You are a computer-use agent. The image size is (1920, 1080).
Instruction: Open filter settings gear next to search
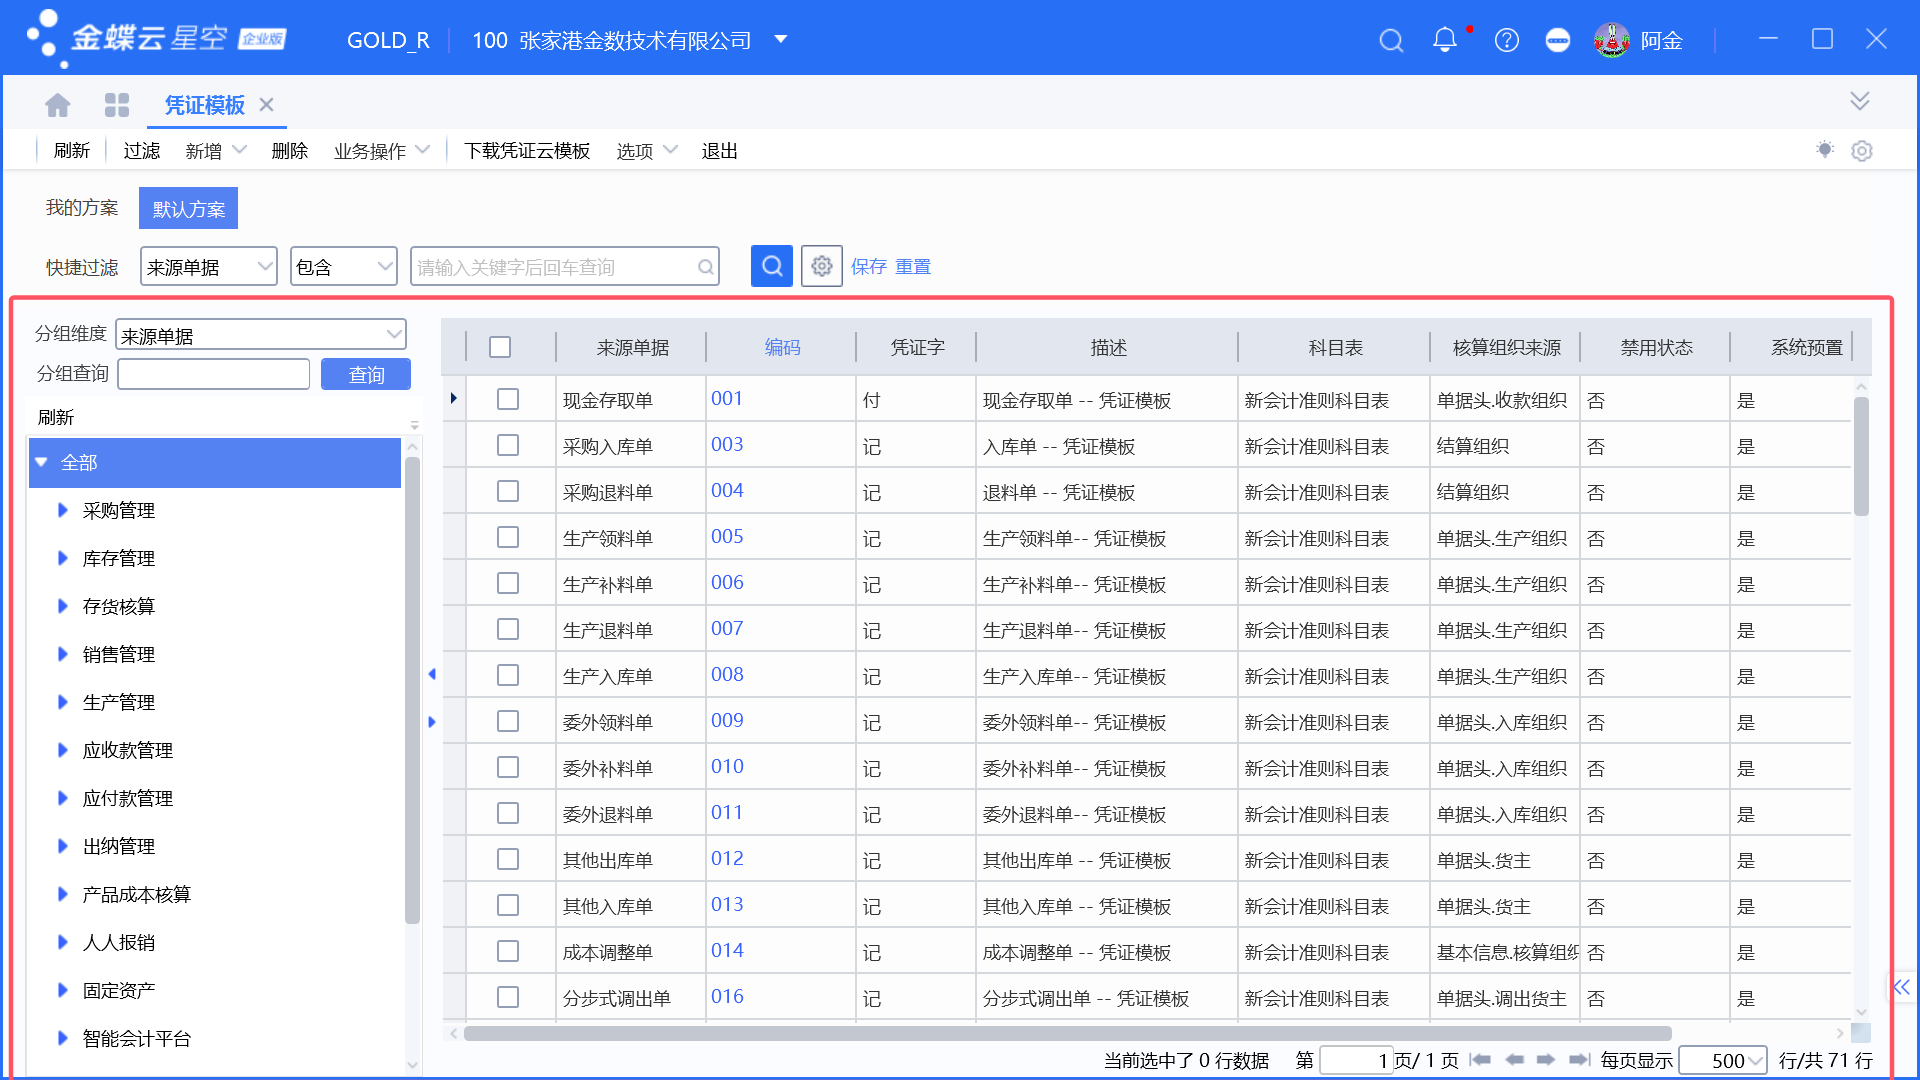click(x=822, y=266)
